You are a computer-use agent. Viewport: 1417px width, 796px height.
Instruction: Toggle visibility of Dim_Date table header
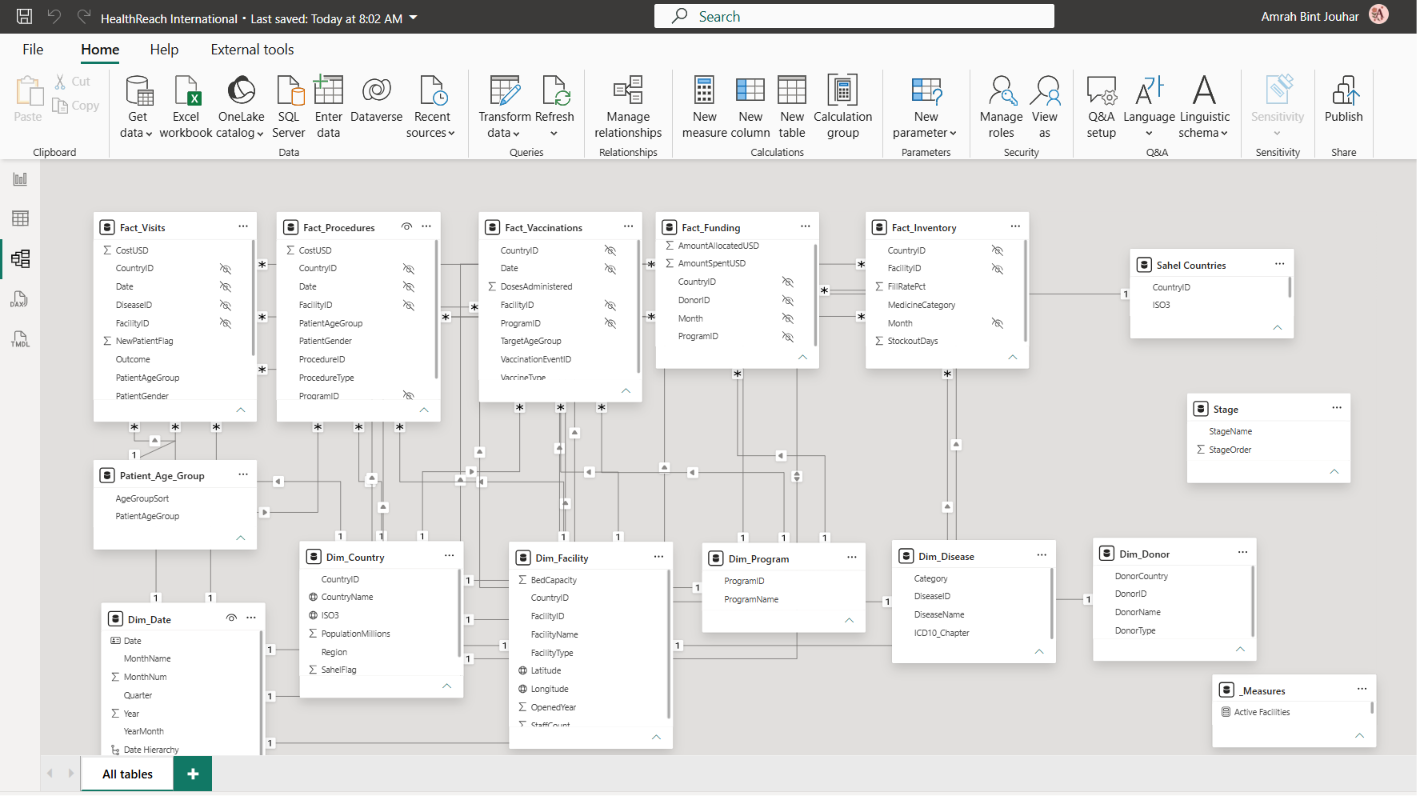click(231, 619)
